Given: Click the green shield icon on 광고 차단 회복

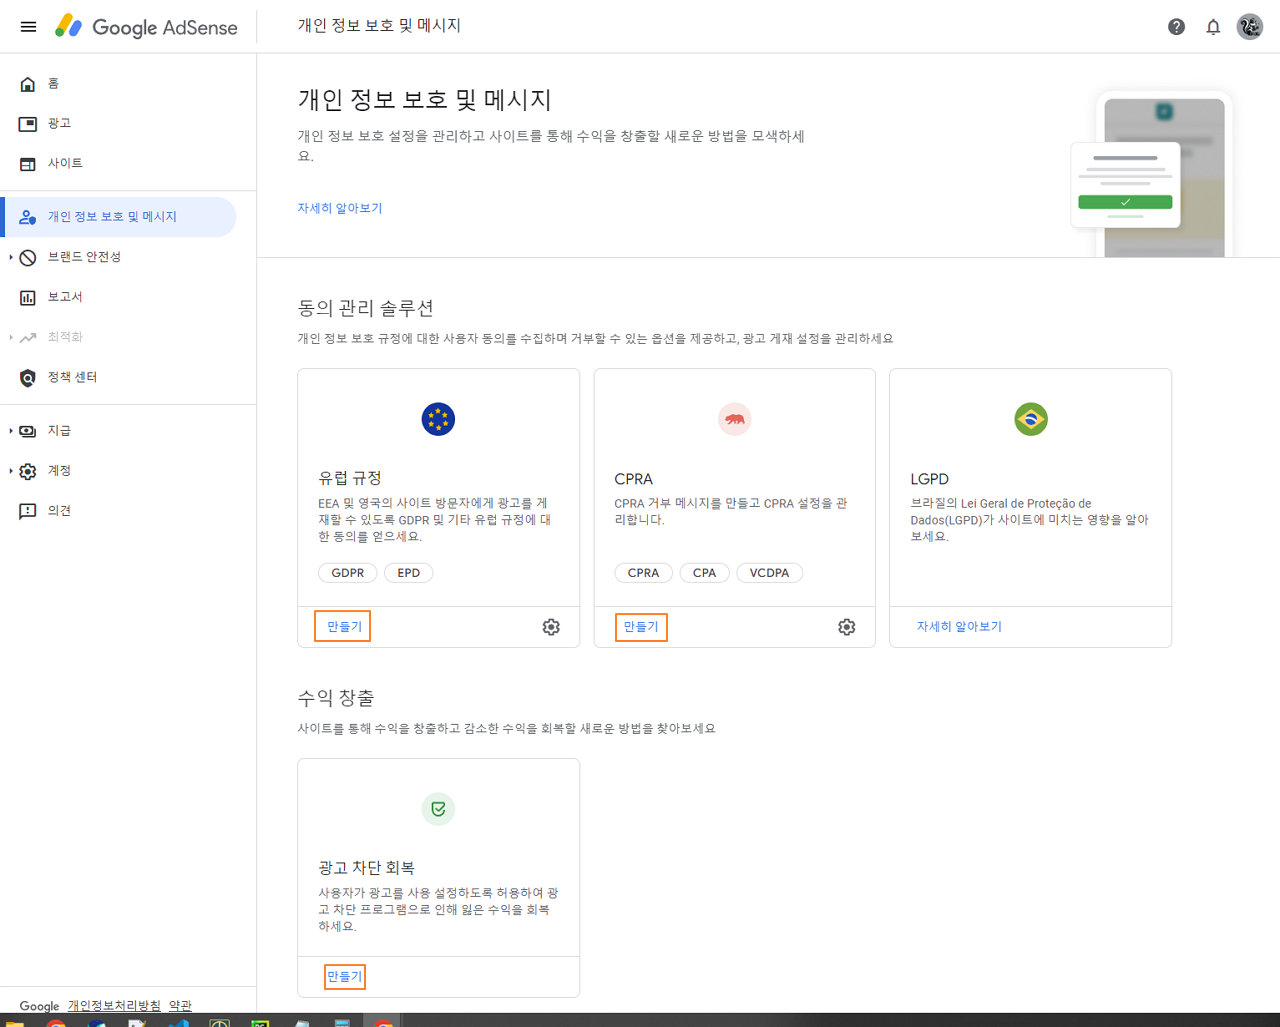Looking at the screenshot, I should click(x=438, y=809).
